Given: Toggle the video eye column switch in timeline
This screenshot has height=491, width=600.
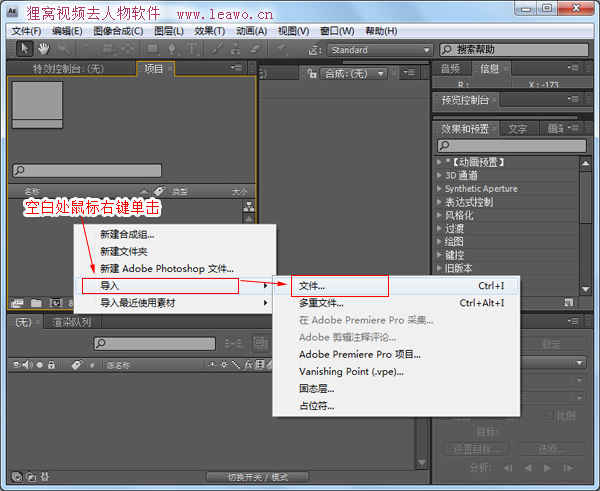Looking at the screenshot, I should 16,365.
